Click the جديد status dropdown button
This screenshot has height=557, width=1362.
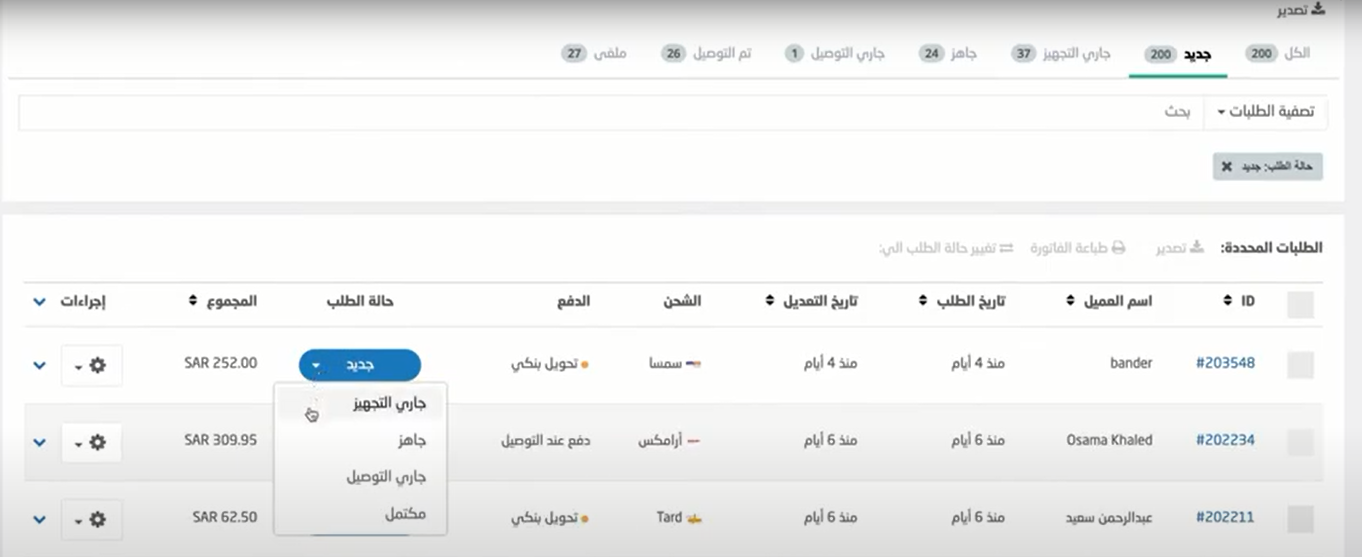tap(360, 365)
